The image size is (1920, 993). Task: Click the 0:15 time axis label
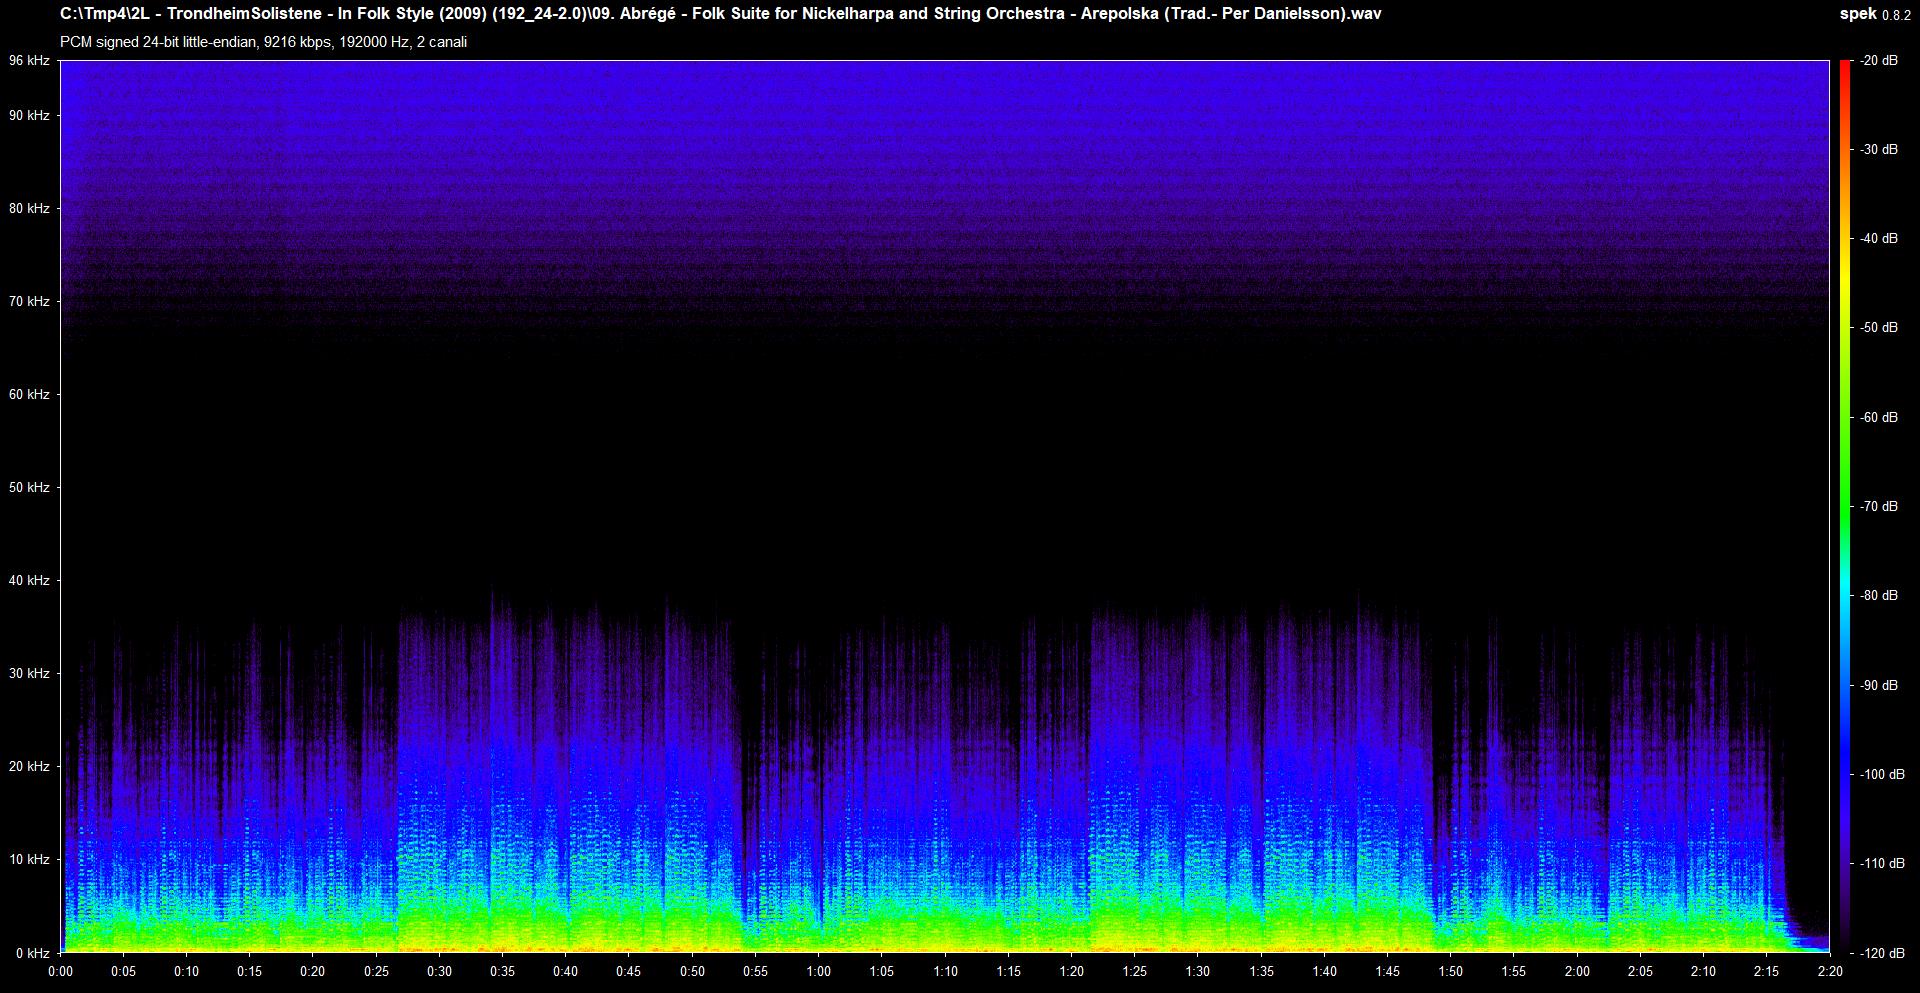(x=250, y=972)
